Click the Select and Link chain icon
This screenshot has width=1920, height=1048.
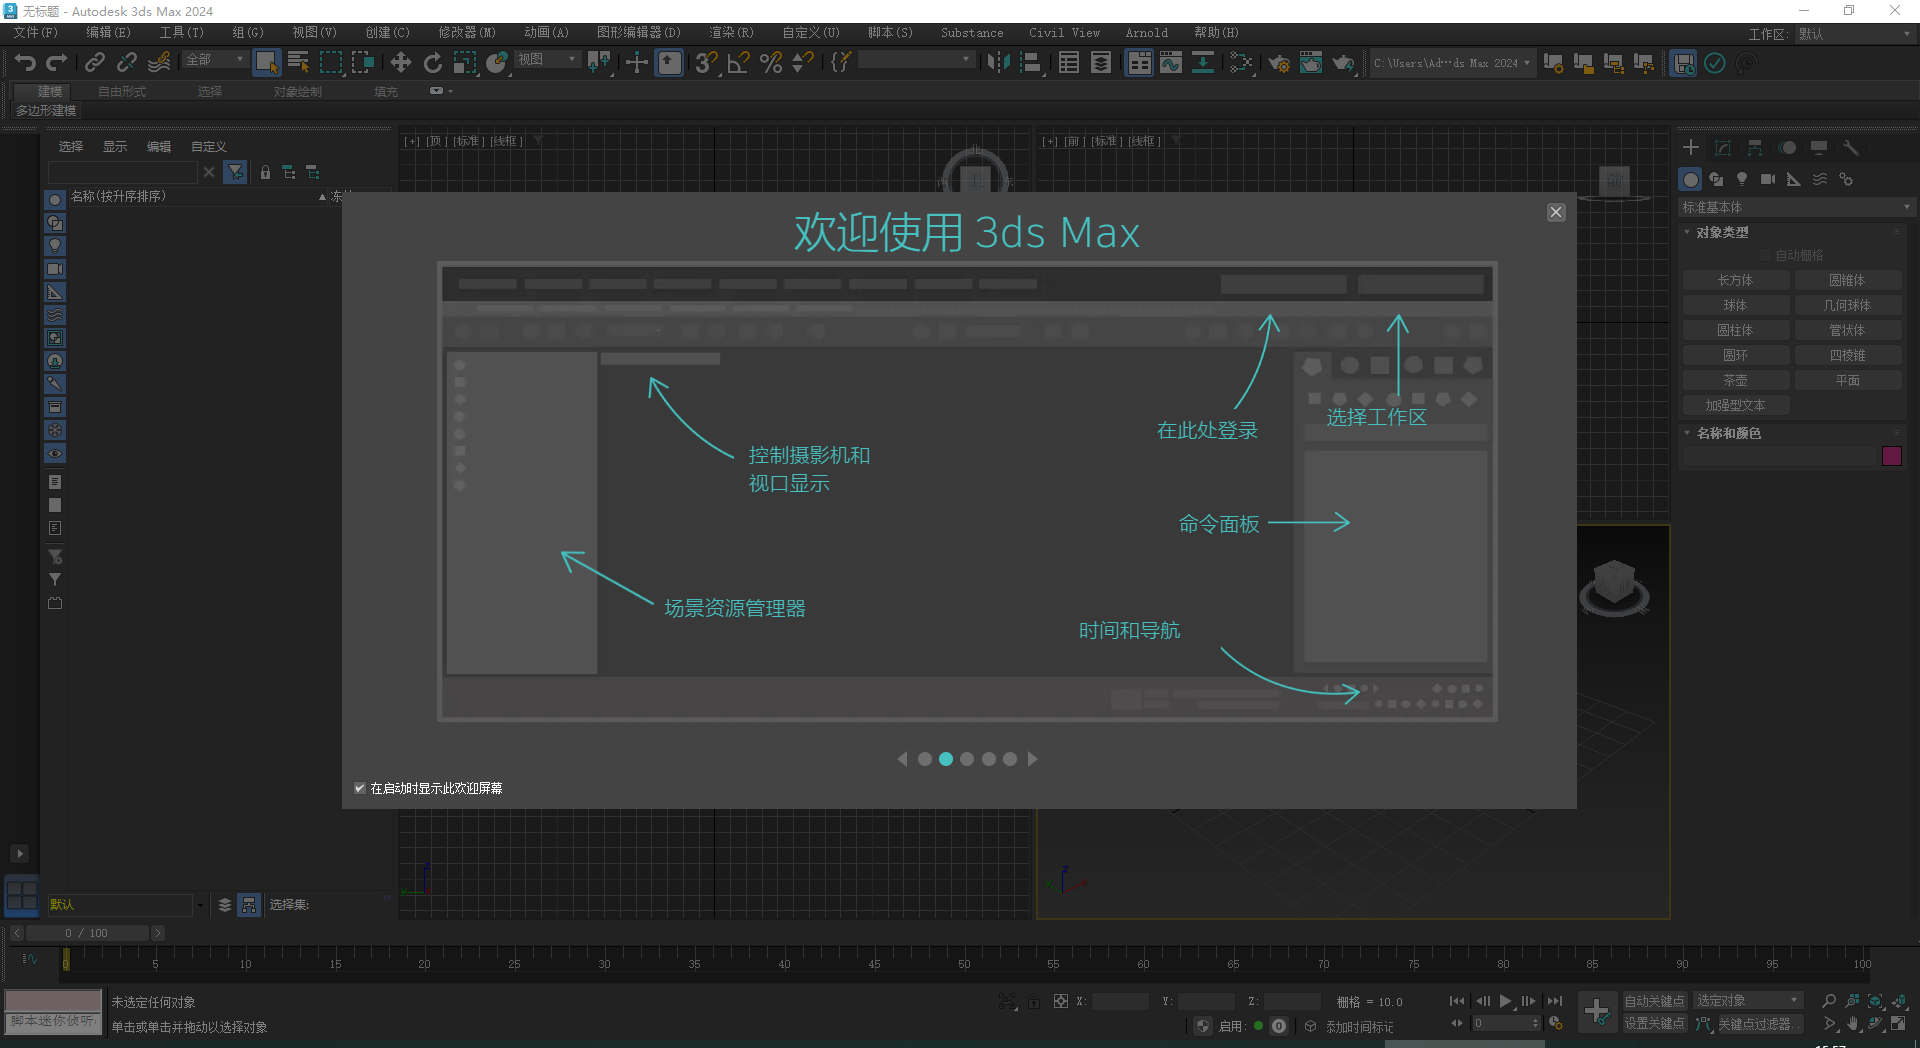click(94, 63)
